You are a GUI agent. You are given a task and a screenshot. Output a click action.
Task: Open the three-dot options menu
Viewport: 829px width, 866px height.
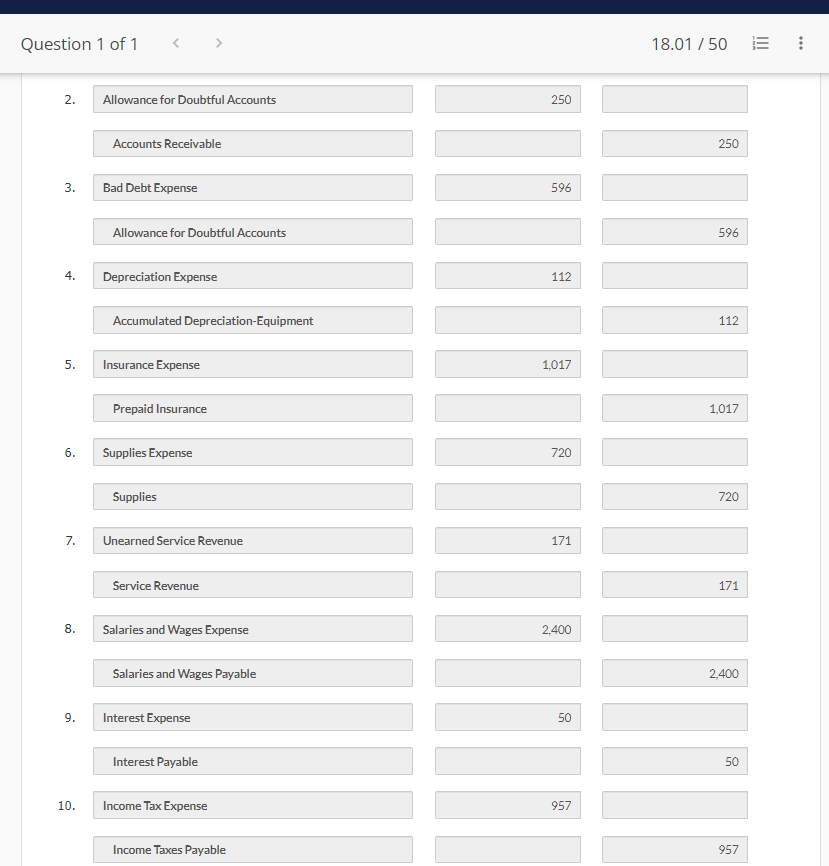[x=800, y=43]
